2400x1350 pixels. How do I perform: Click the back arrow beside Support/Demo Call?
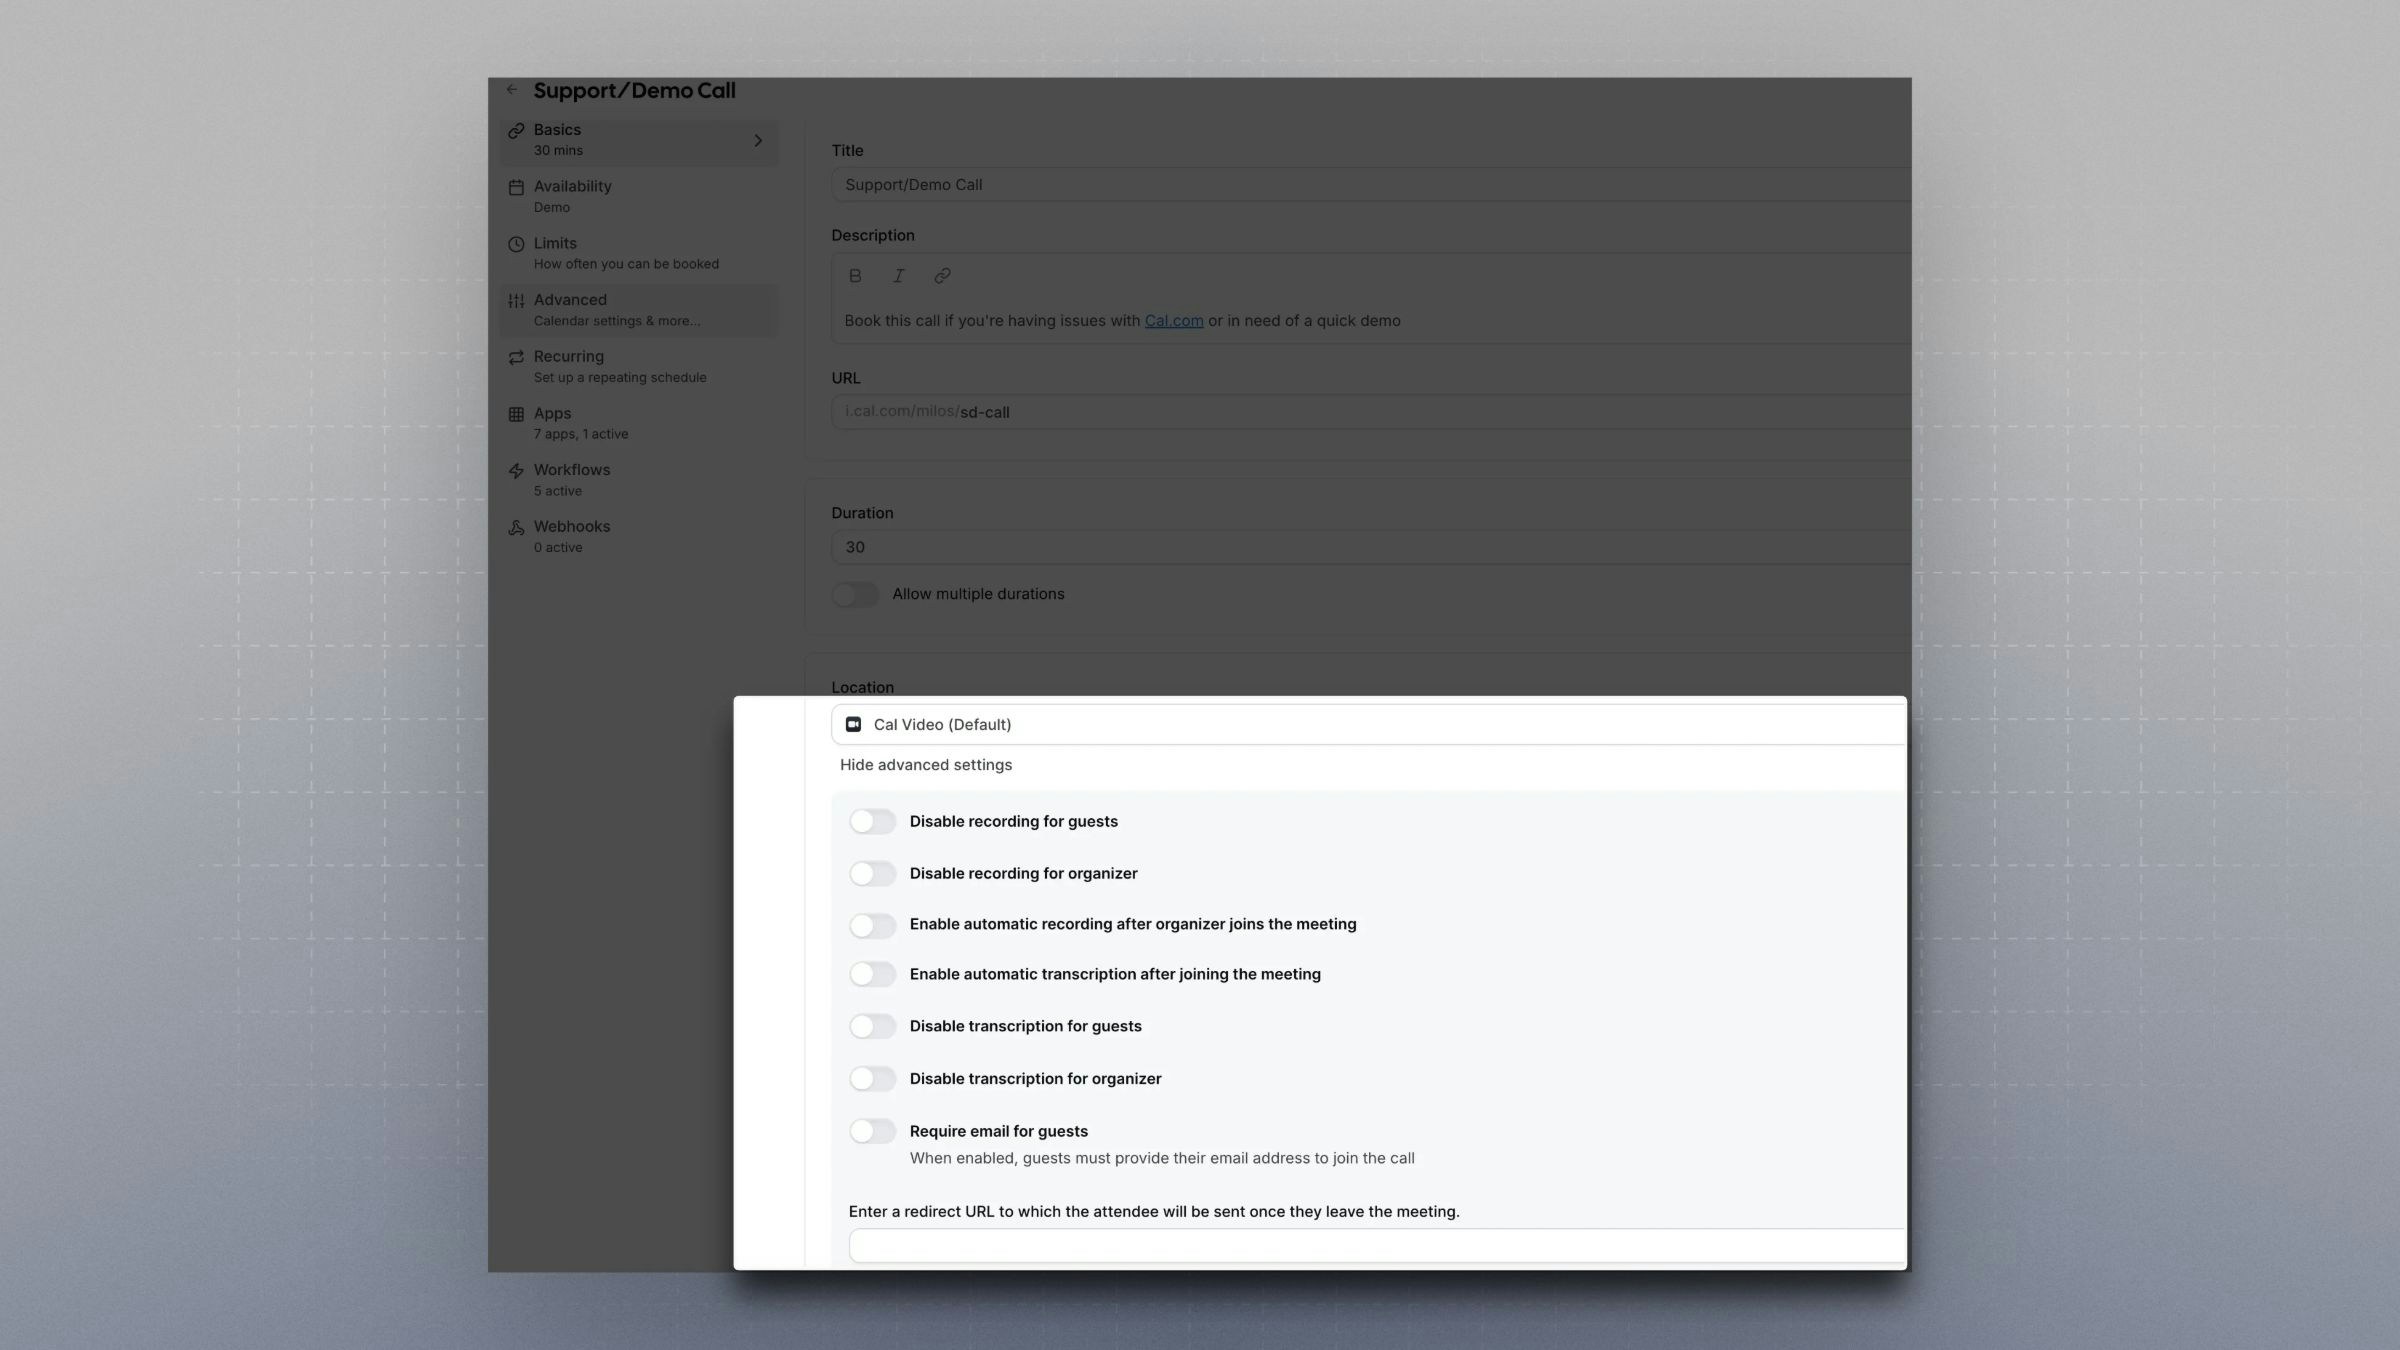(x=512, y=90)
